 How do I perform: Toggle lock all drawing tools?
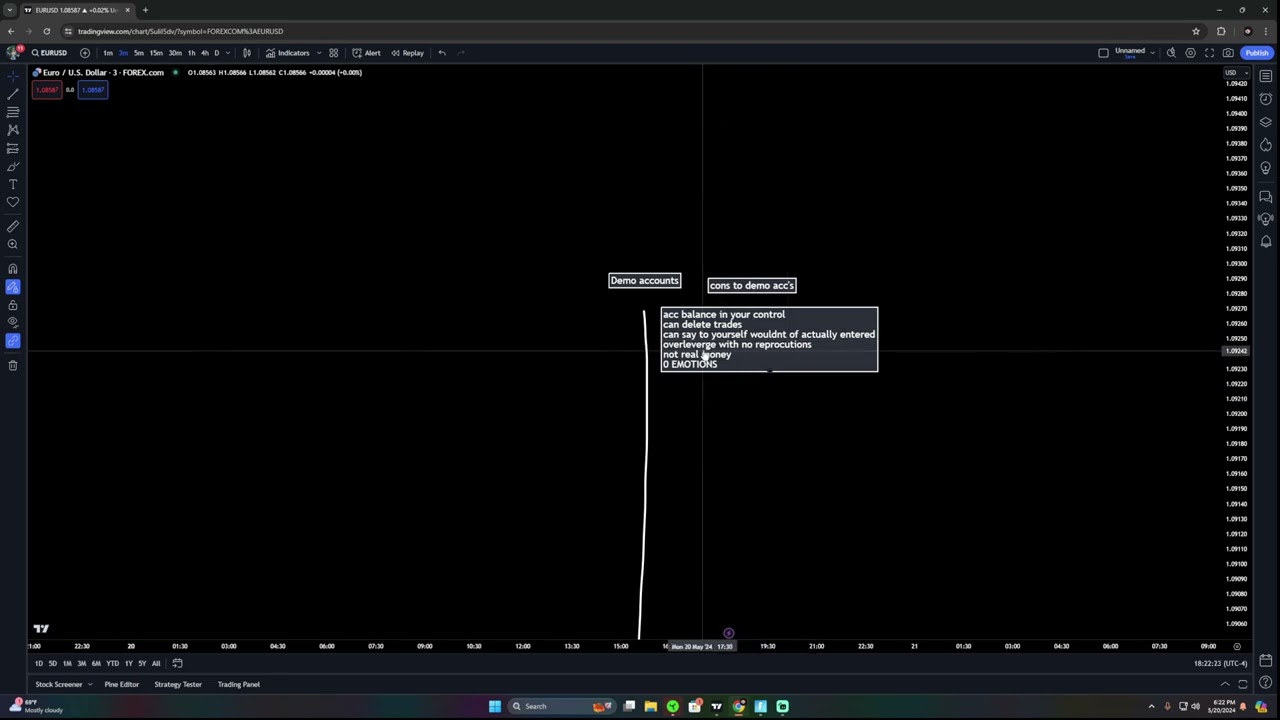13,305
